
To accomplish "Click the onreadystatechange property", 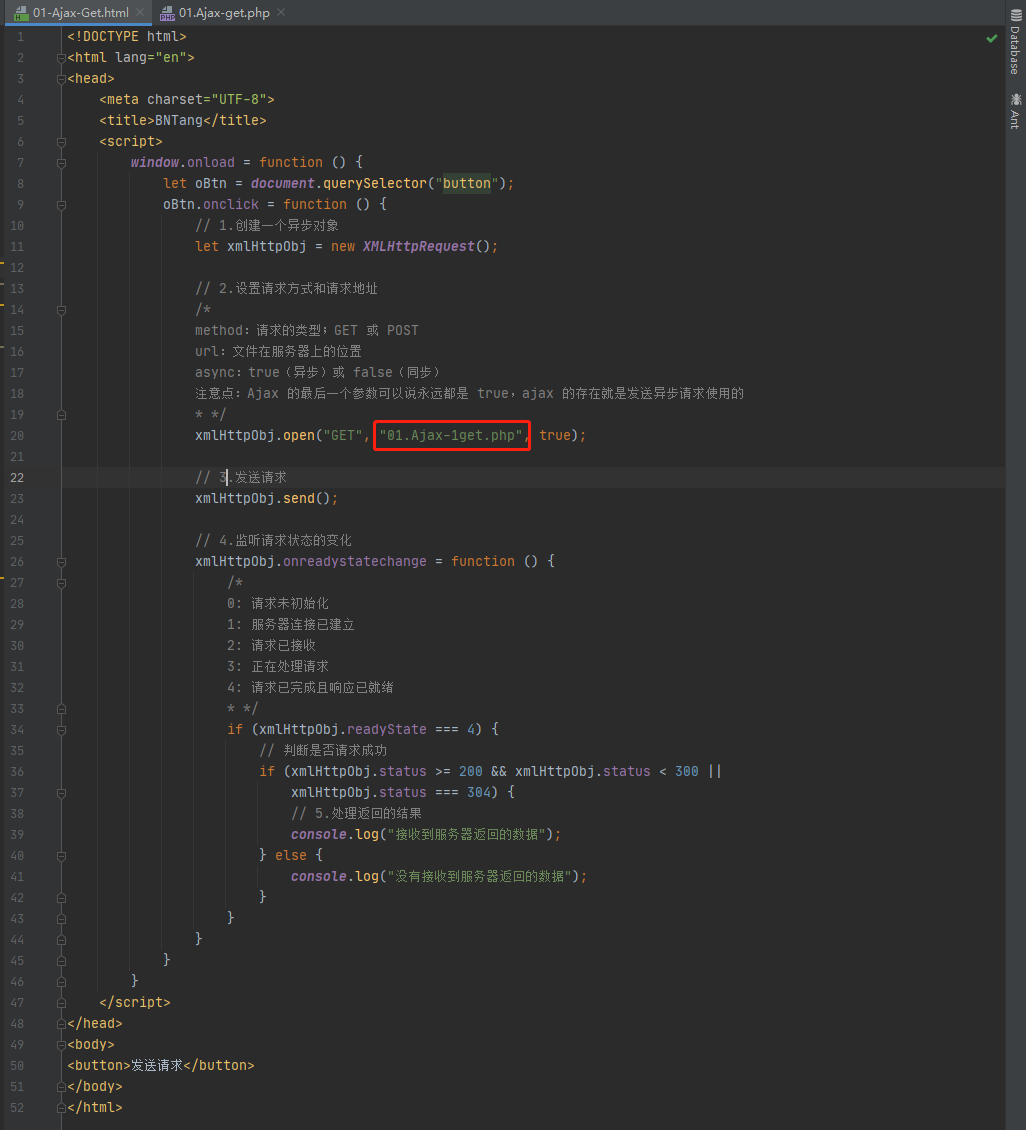I will [354, 561].
